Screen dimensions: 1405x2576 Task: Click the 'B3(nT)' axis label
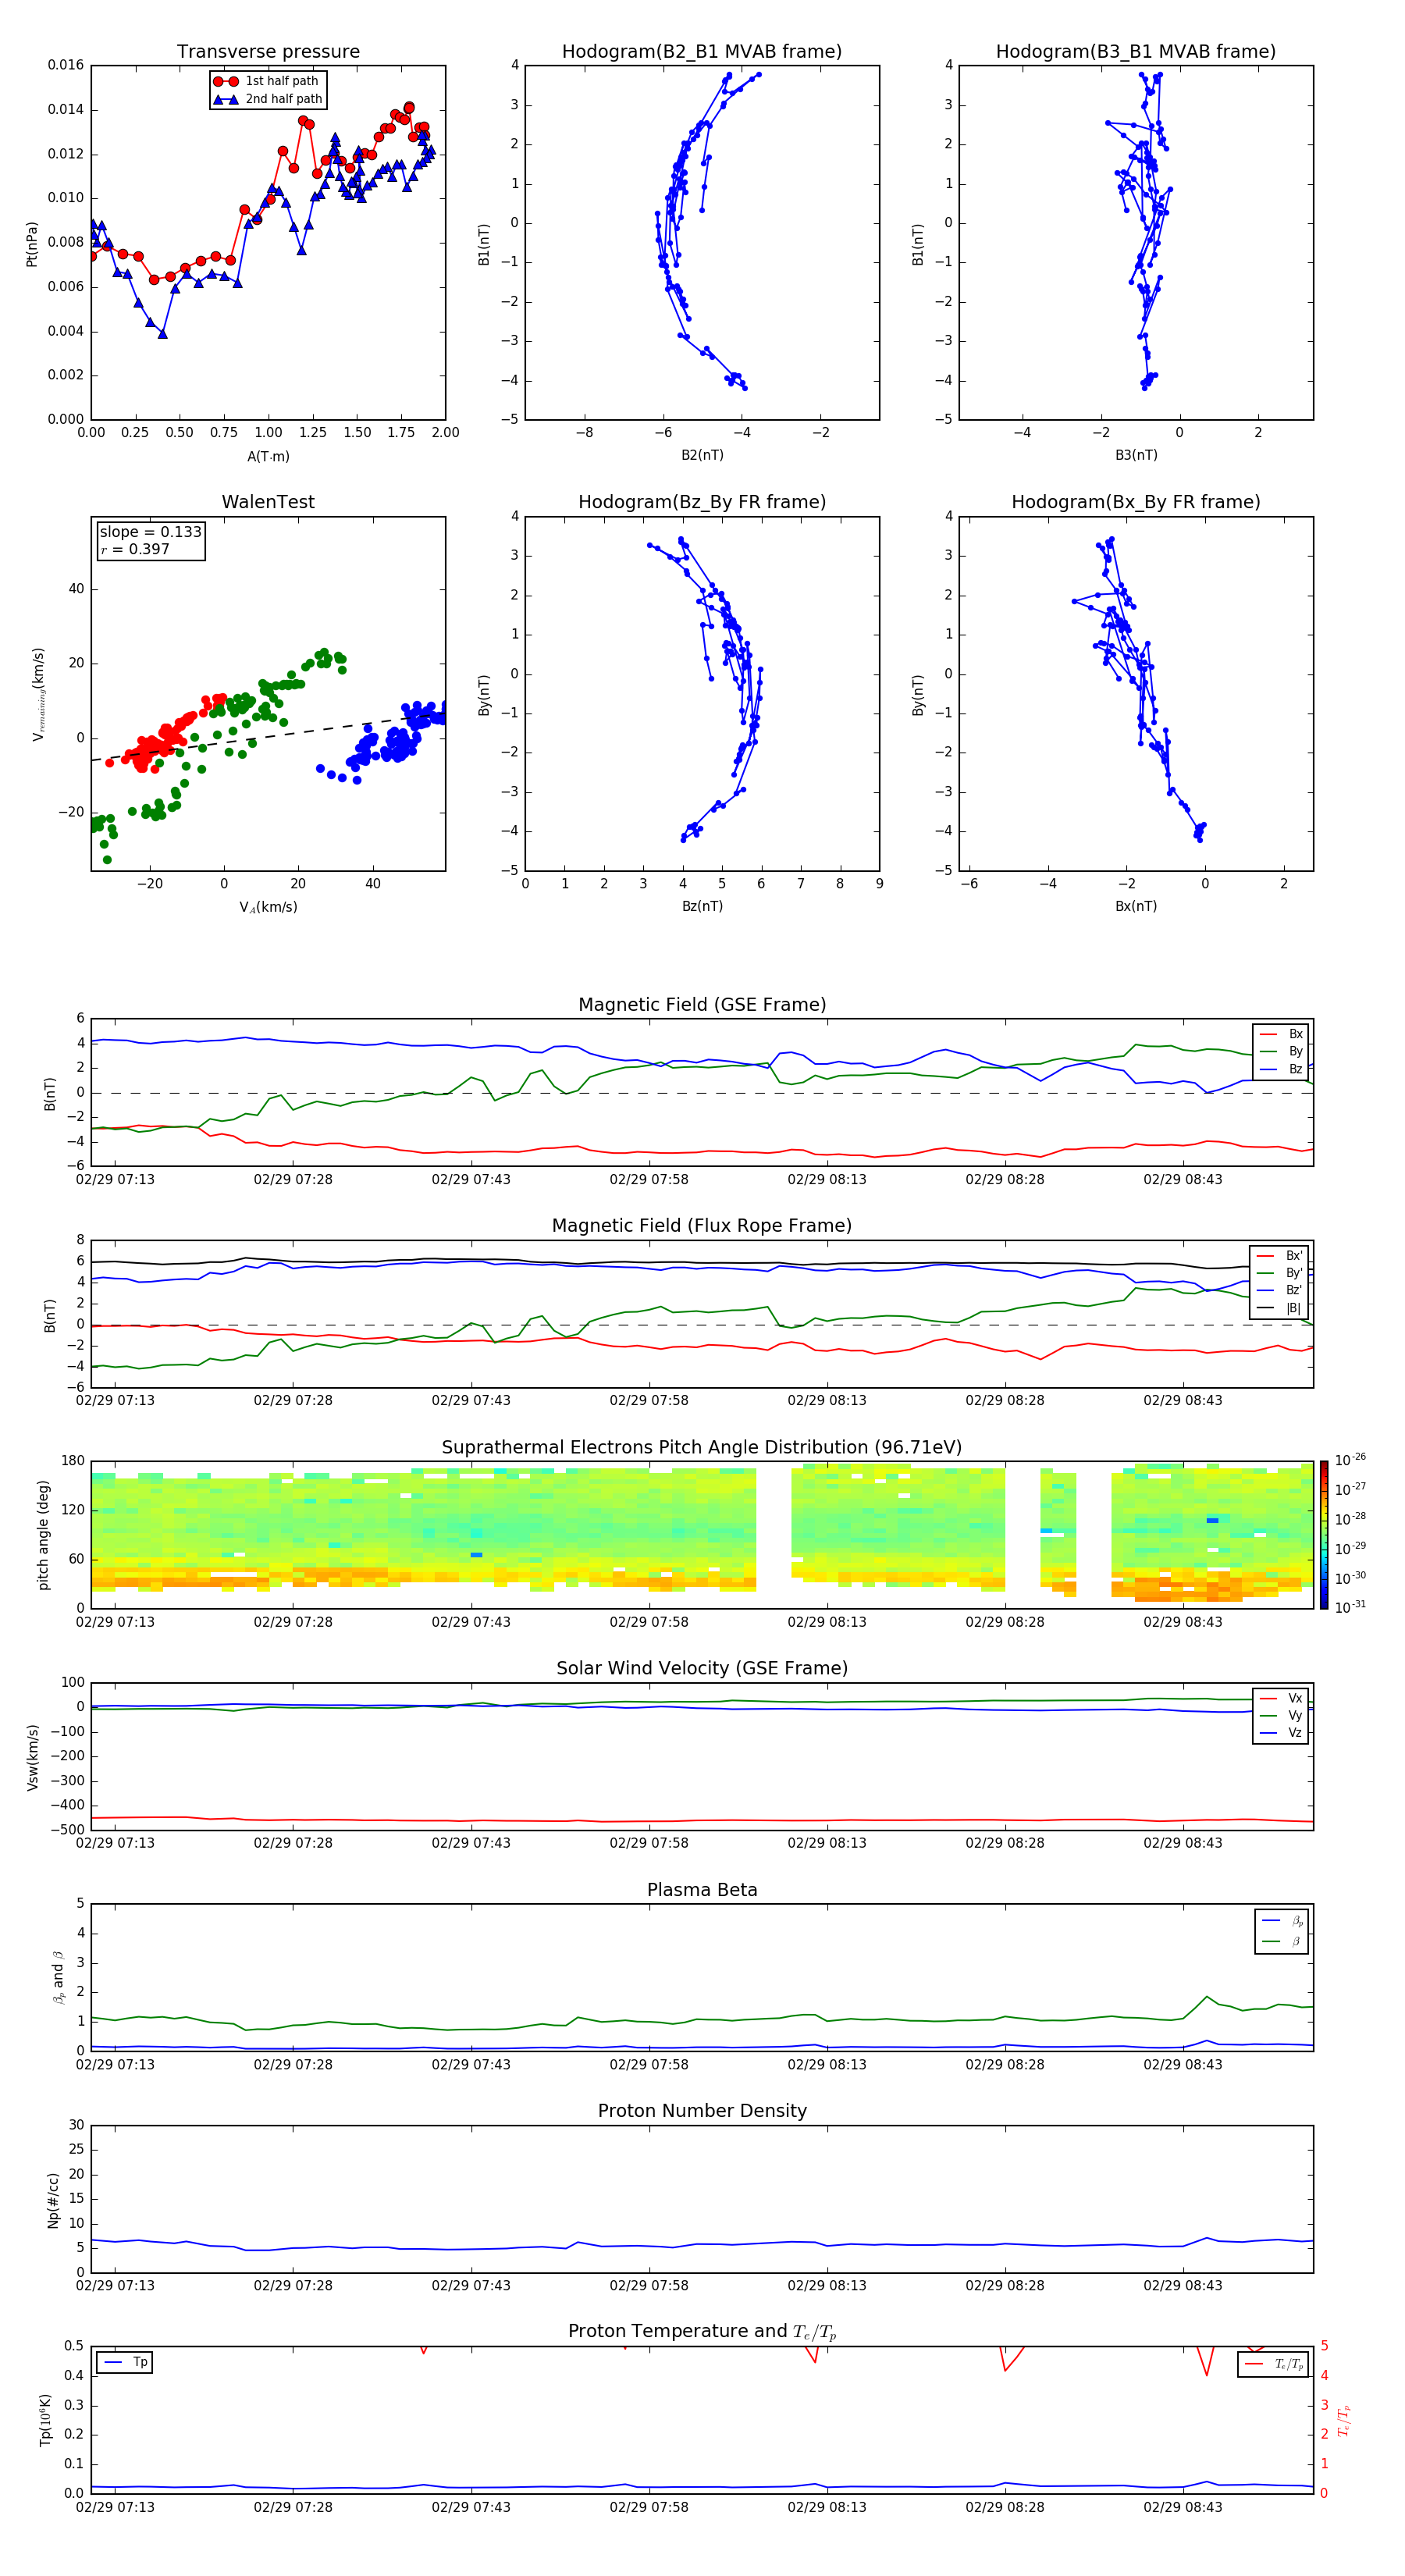click(1136, 455)
